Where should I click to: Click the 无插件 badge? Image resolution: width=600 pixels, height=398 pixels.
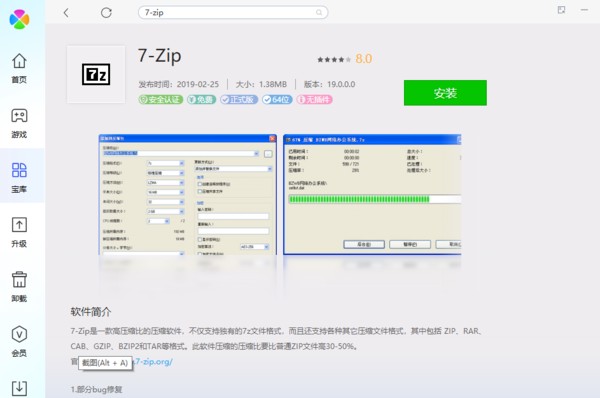coord(314,100)
